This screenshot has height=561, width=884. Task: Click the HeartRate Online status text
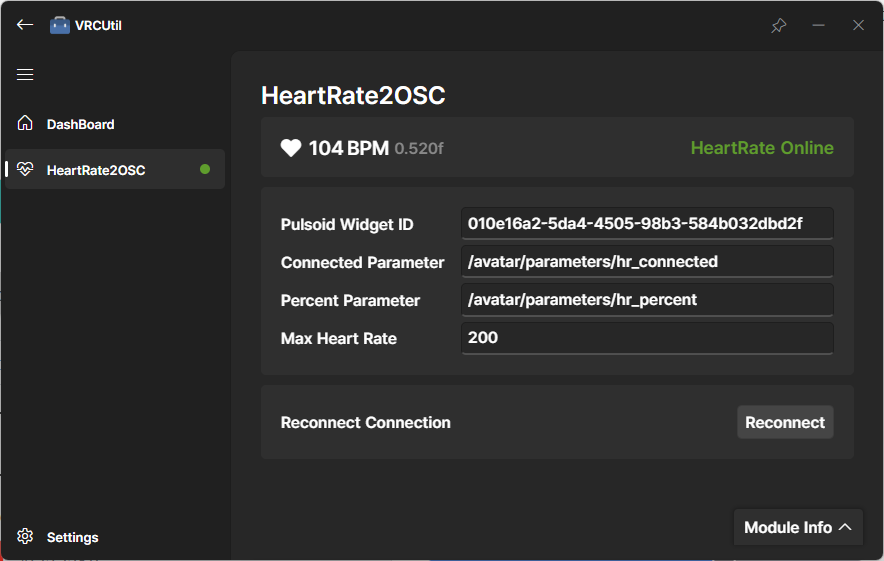click(762, 148)
